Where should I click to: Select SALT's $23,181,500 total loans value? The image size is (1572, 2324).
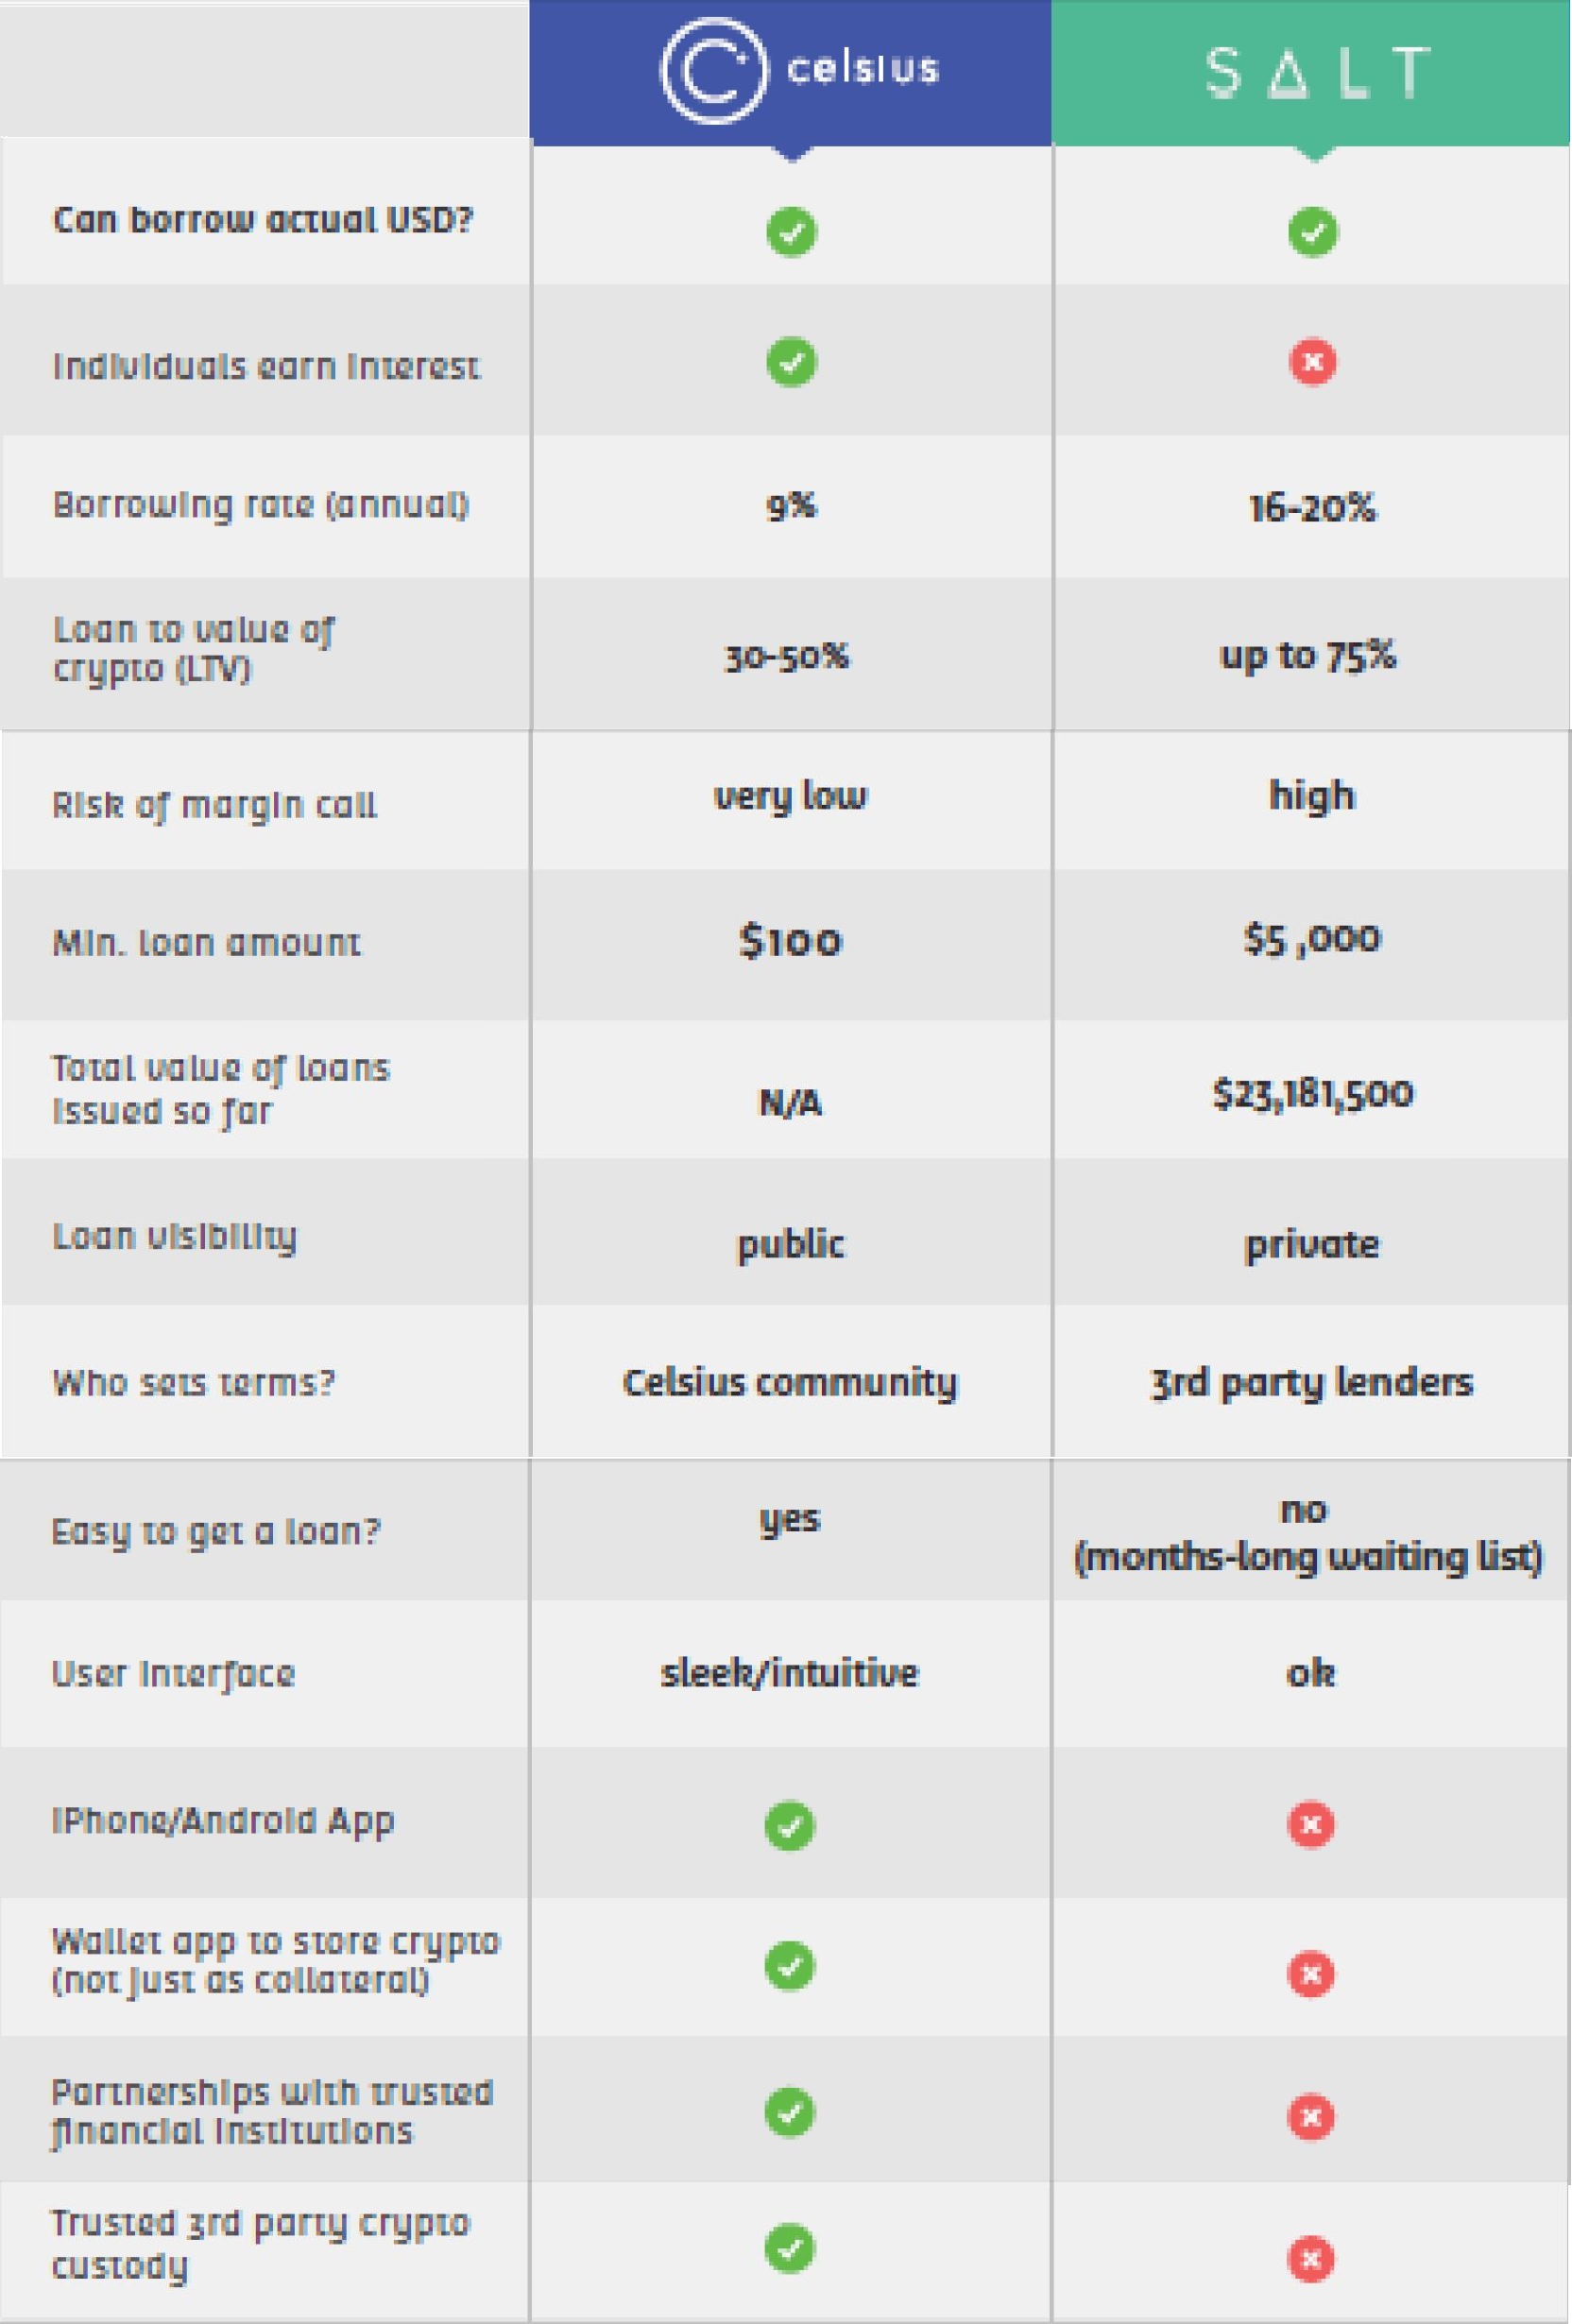[1313, 1093]
